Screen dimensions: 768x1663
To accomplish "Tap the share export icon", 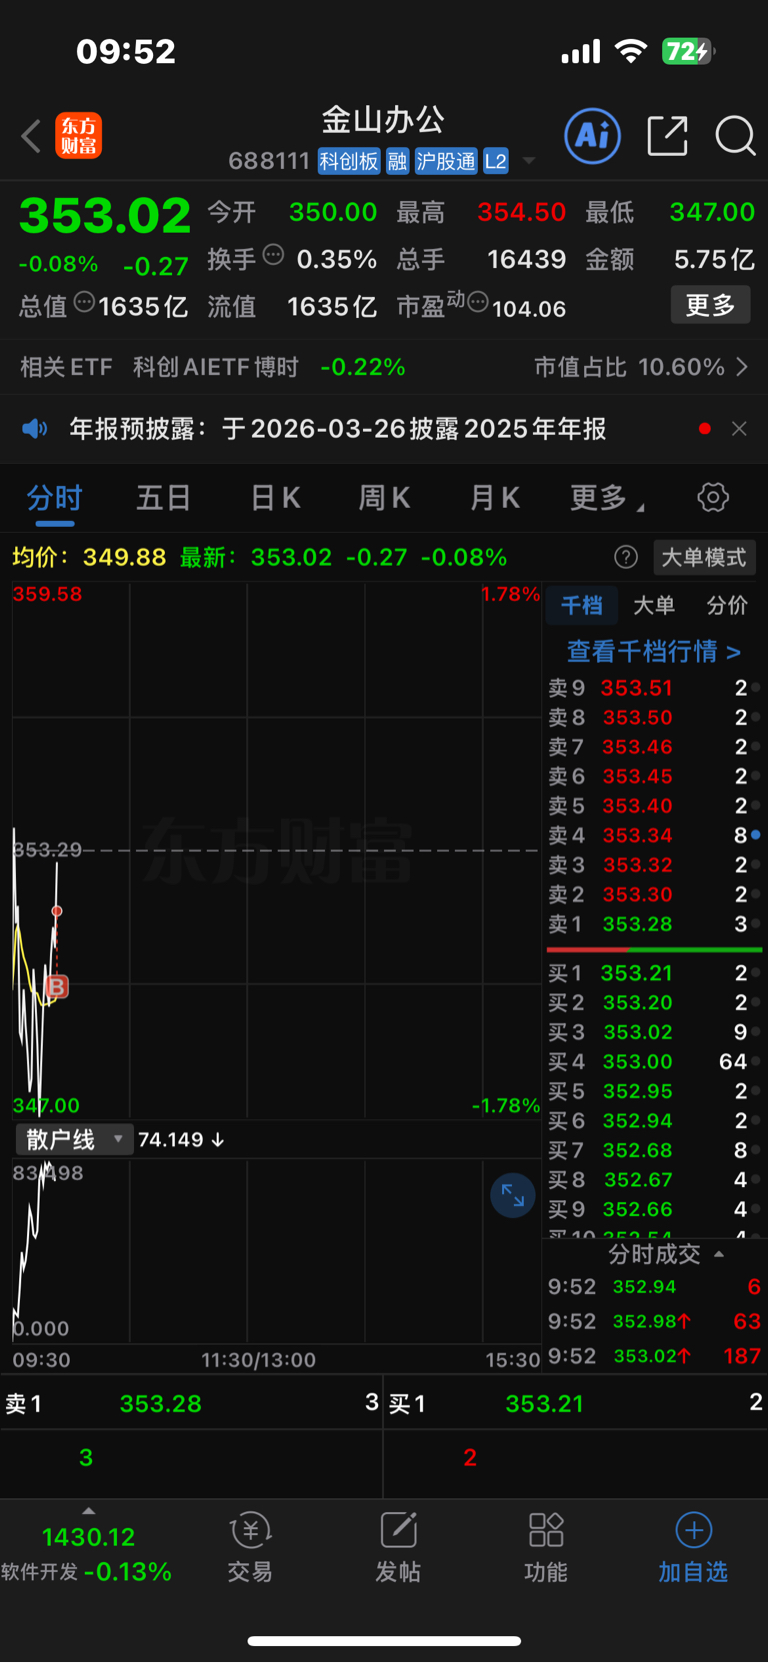I will [667, 136].
